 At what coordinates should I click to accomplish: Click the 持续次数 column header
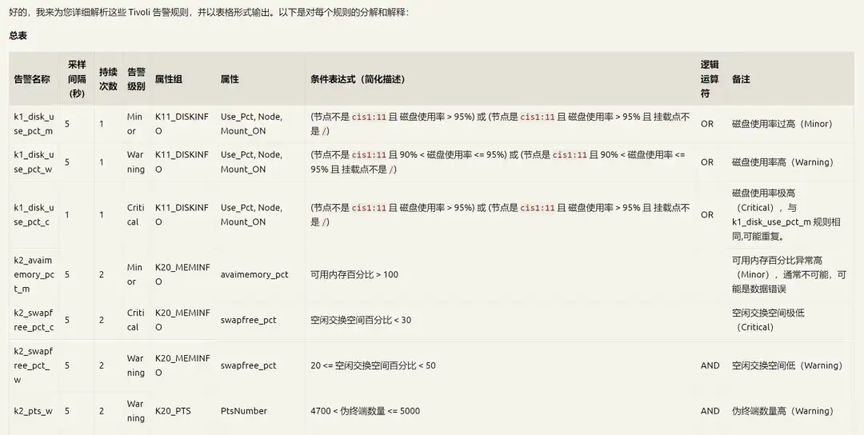[x=108, y=79]
